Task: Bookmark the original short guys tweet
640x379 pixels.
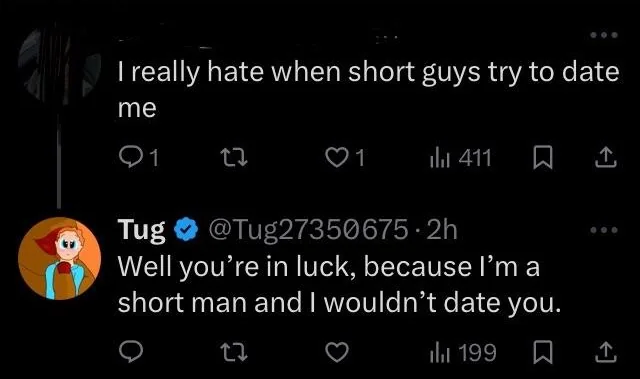Action: pyautogui.click(x=543, y=157)
